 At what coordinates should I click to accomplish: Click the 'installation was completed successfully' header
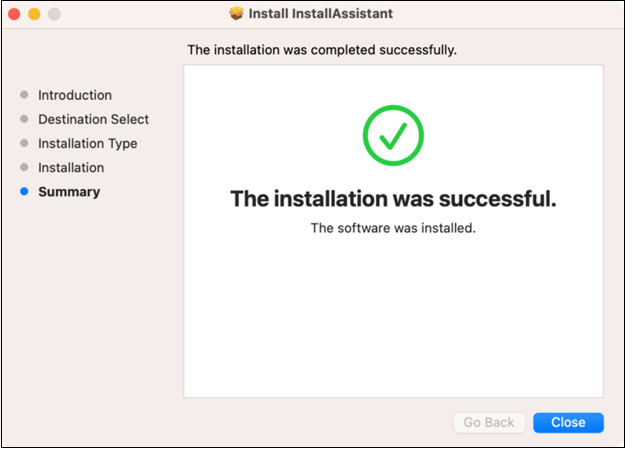click(x=322, y=50)
